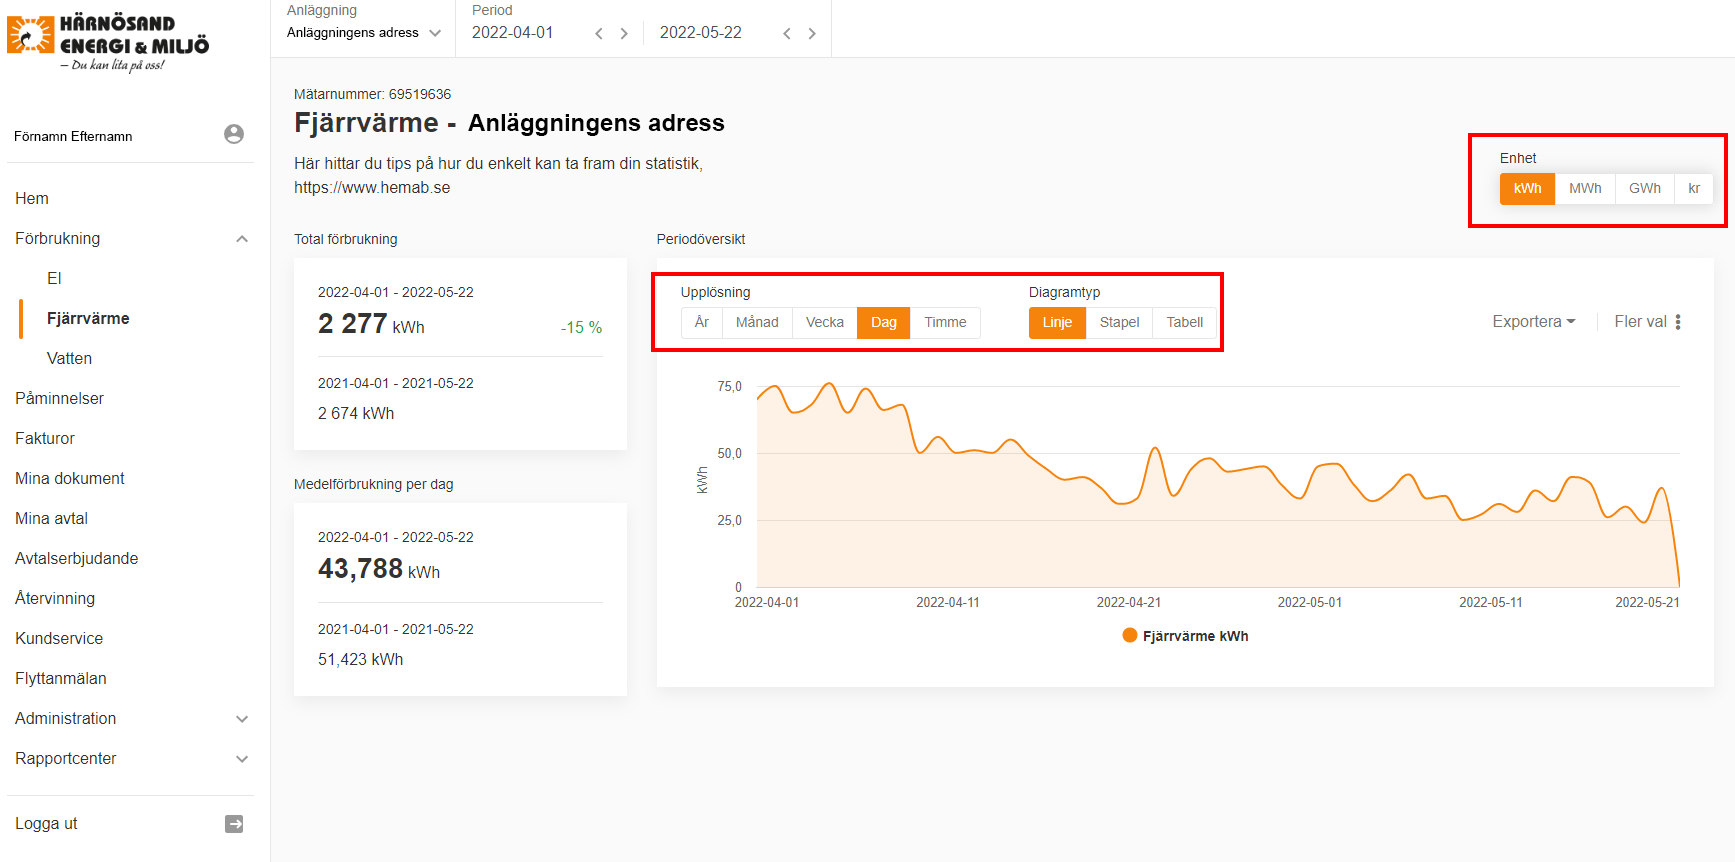Open the Exportera dropdown
This screenshot has width=1735, height=862.
(1533, 322)
